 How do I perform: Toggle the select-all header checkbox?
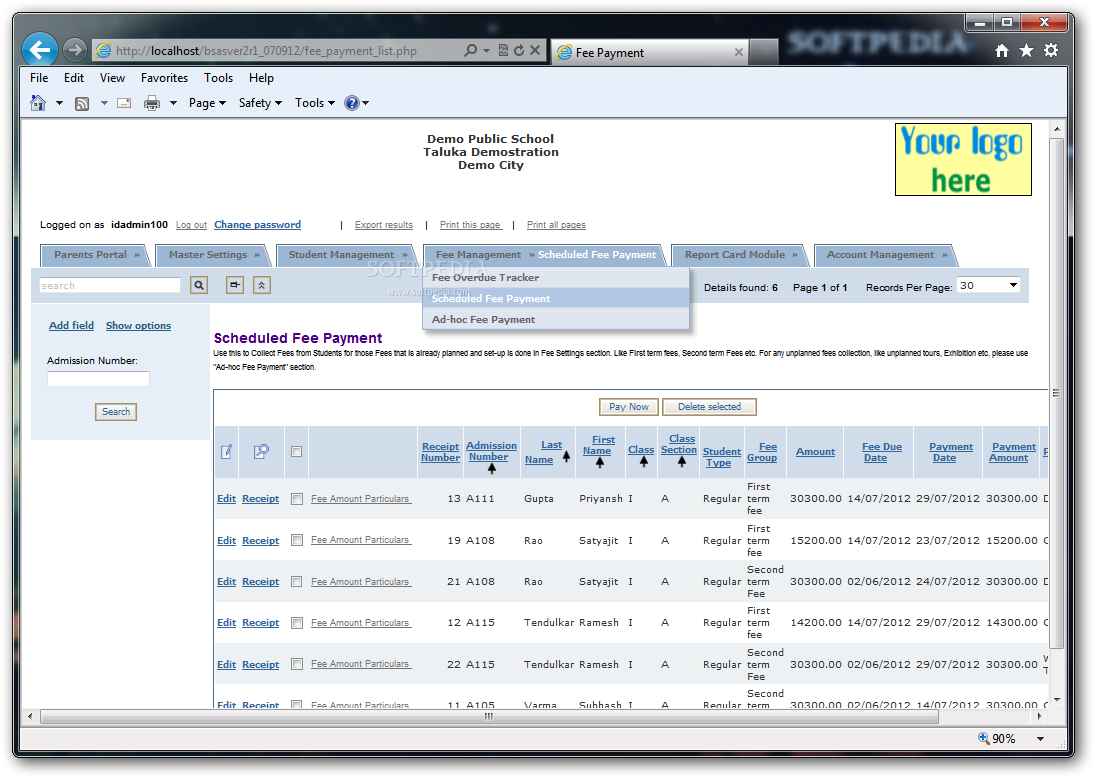[297, 452]
